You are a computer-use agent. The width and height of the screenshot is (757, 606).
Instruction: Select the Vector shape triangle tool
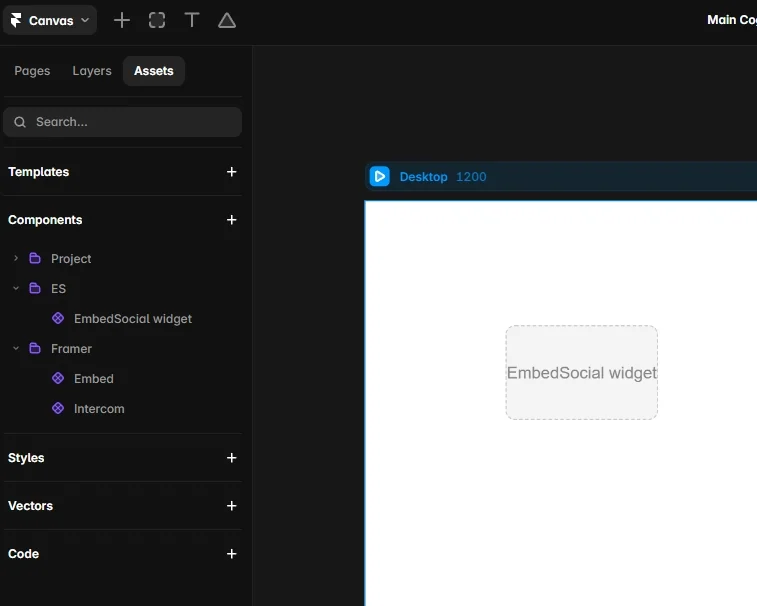227,20
